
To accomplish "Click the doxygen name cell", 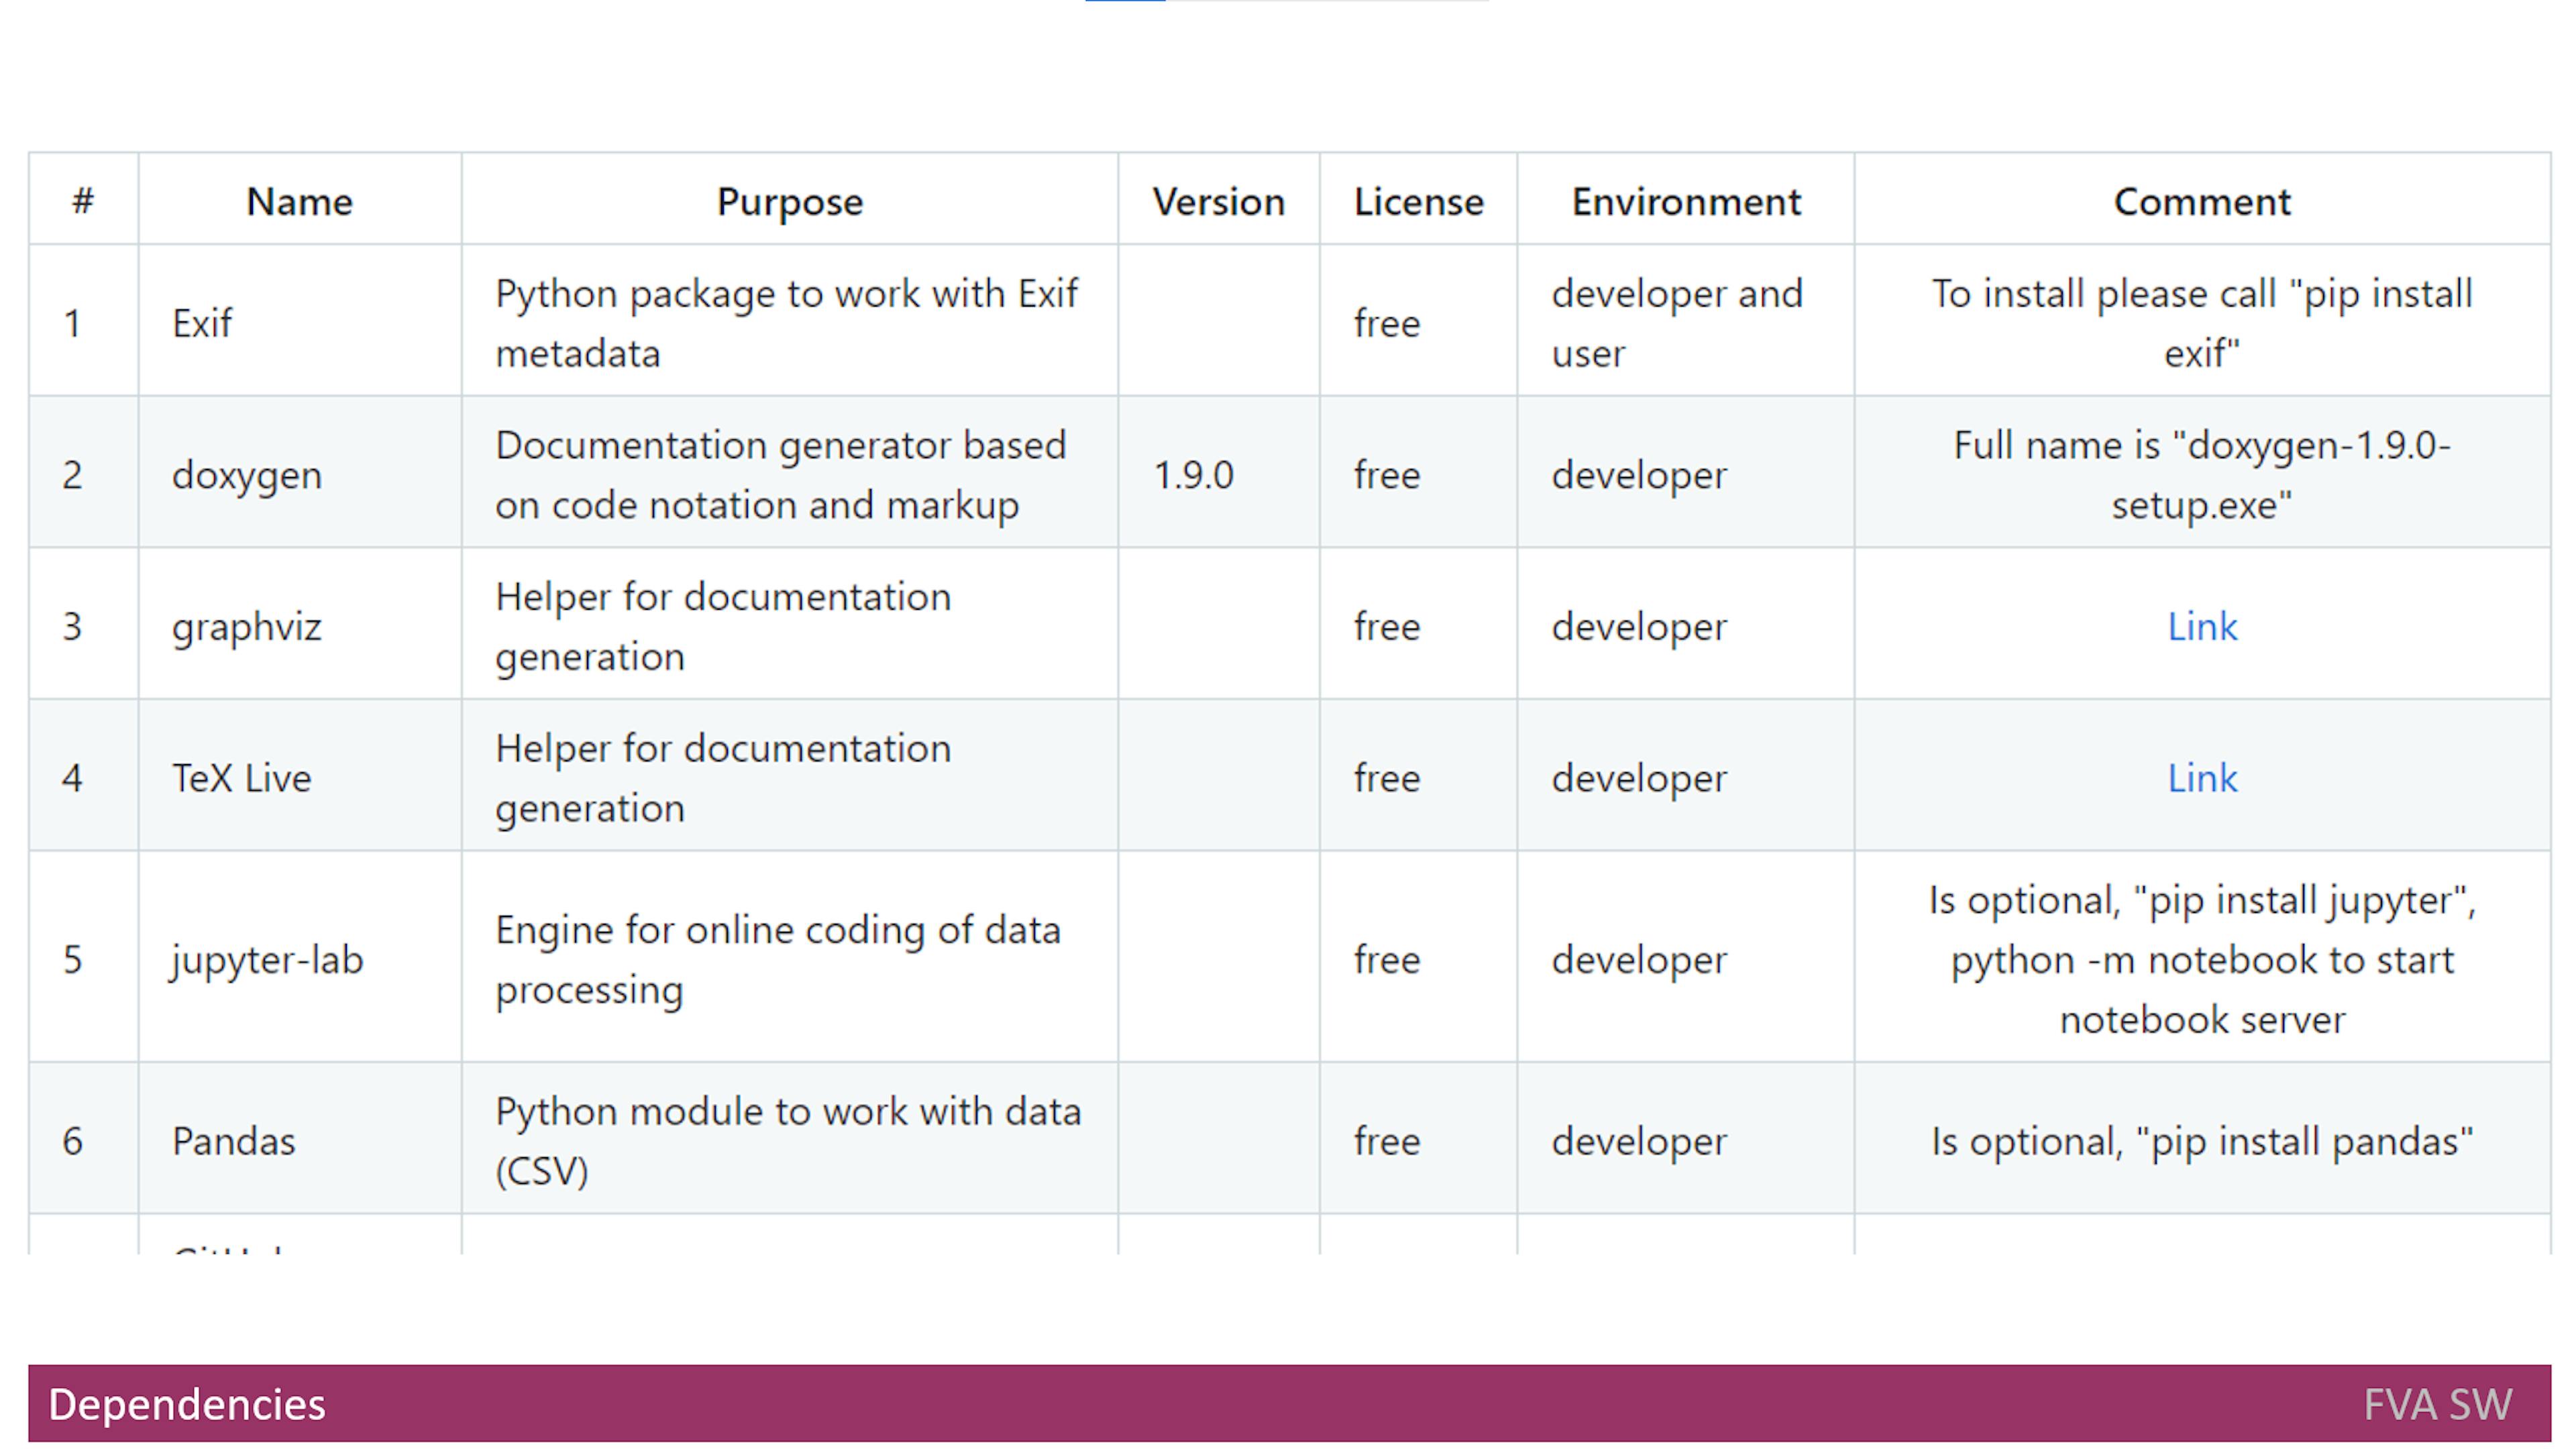I will [300, 474].
